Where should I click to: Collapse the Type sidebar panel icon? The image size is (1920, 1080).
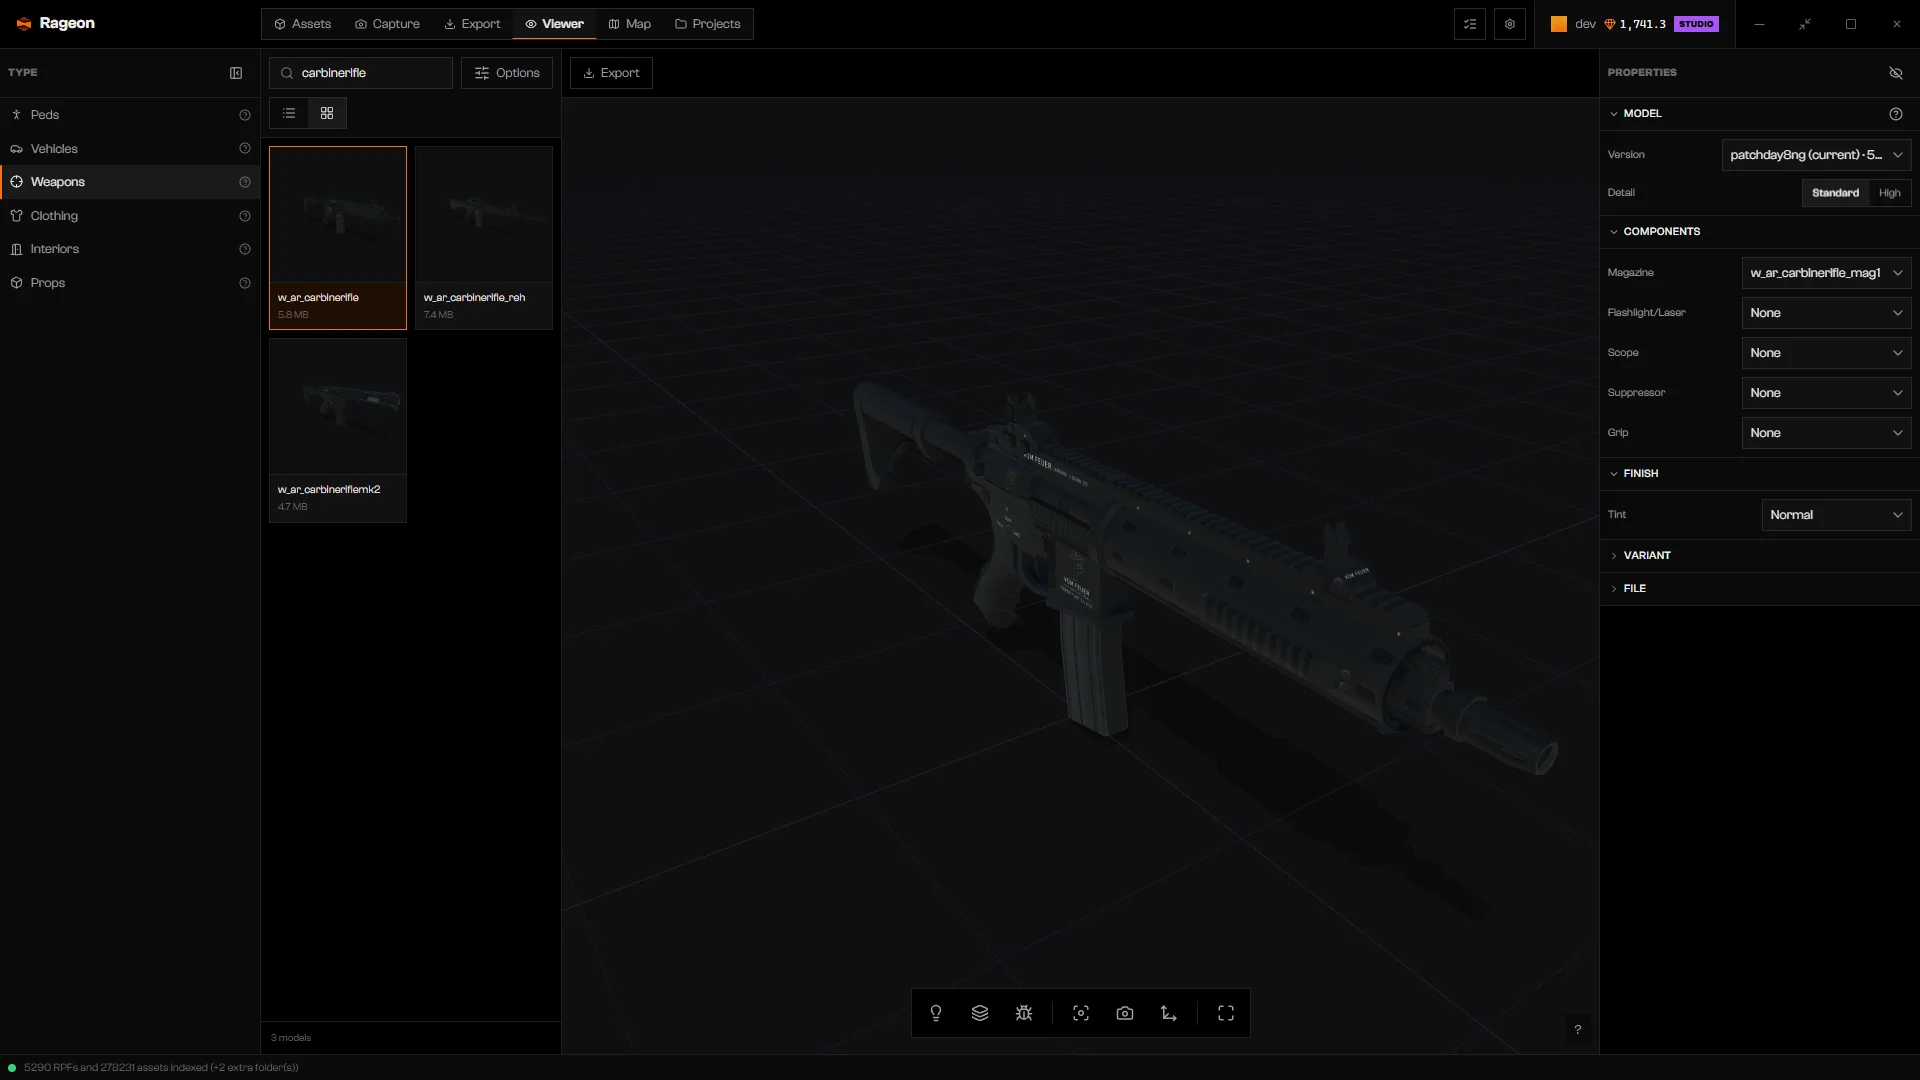click(x=236, y=73)
